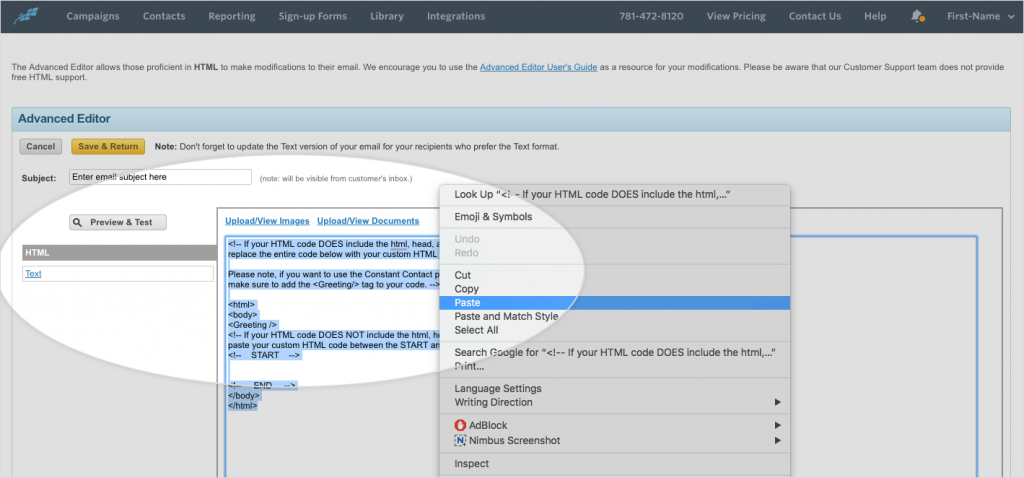Click the <Greeting /> line in code

[x=253, y=325]
